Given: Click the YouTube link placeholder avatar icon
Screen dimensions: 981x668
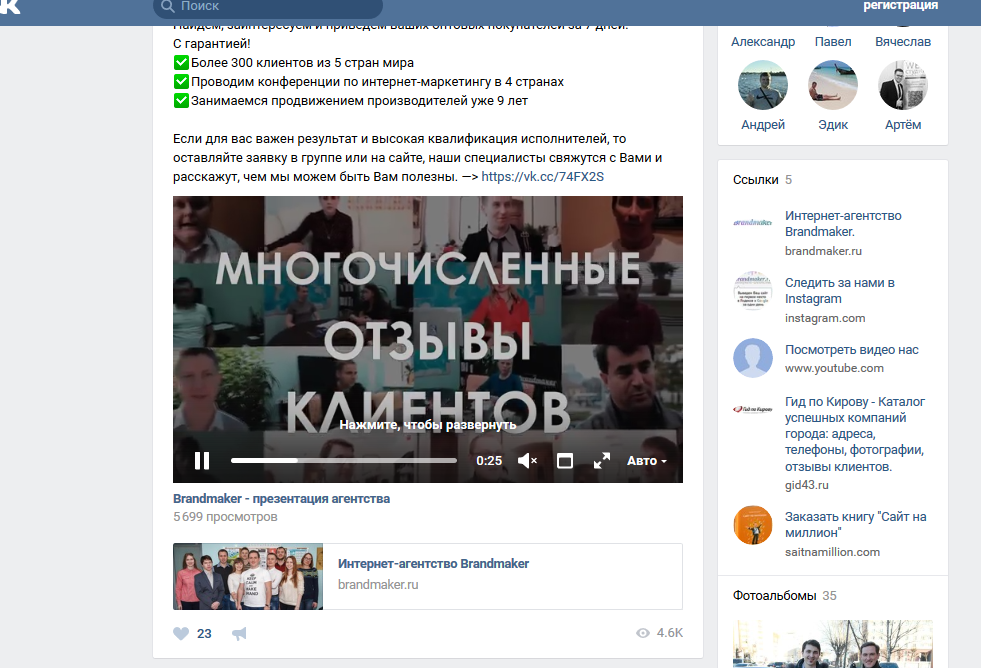Looking at the screenshot, I should click(x=753, y=358).
